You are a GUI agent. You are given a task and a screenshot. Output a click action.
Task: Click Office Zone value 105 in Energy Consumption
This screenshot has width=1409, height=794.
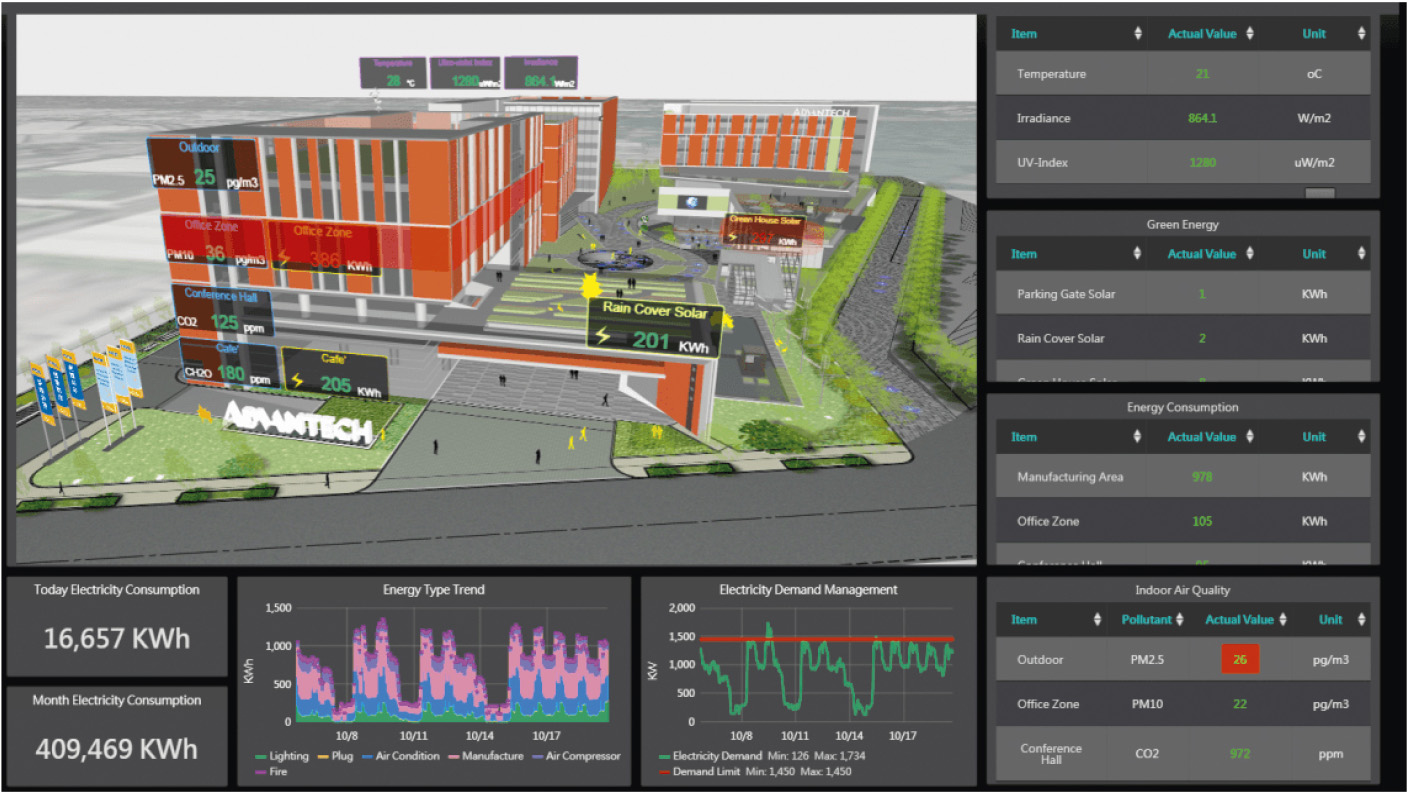1202,521
